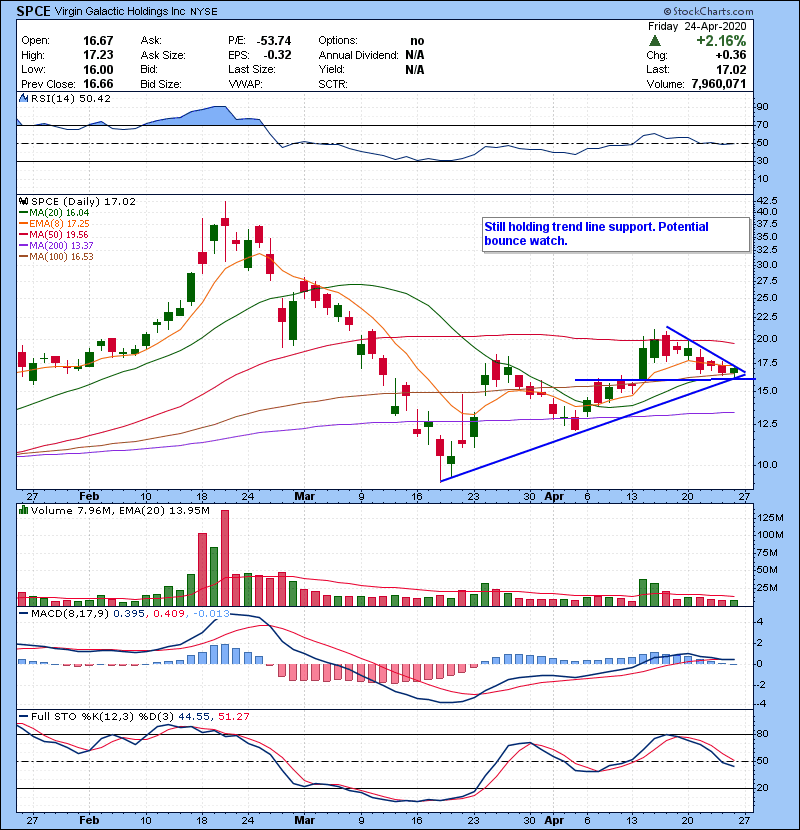This screenshot has height=830, width=800.
Task: Click the P/E value -53.74
Action: coord(274,41)
